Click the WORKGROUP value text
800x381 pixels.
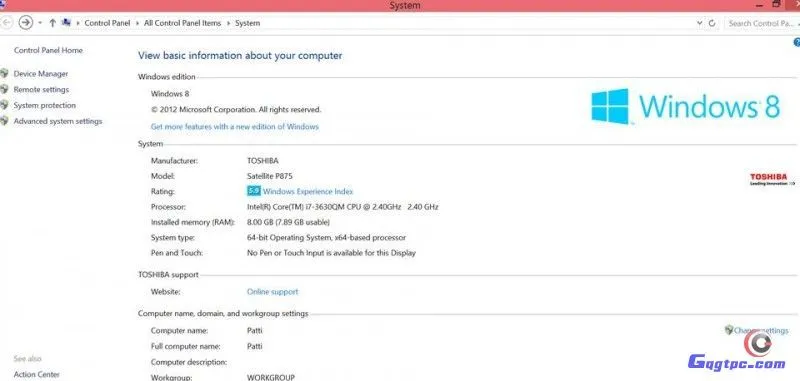271,377
